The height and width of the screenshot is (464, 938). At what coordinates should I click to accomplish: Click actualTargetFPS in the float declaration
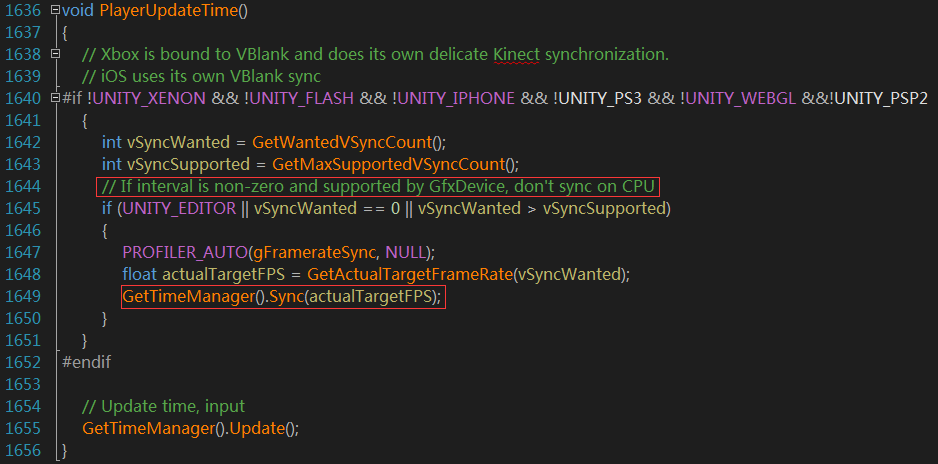(x=226, y=274)
